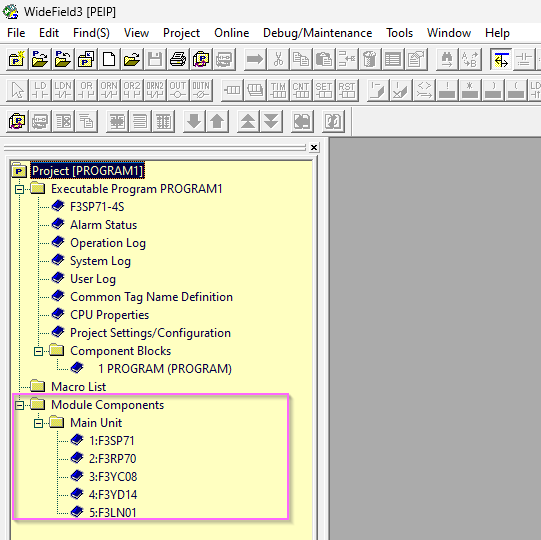Select the 1 PROGRAM (PROGRAM) block
541x540 pixels.
(x=165, y=369)
